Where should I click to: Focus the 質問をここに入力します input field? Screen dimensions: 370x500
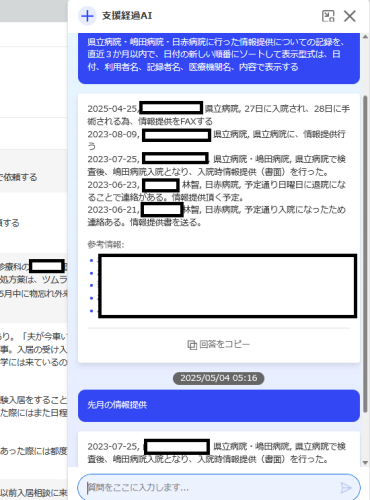[x=219, y=488]
